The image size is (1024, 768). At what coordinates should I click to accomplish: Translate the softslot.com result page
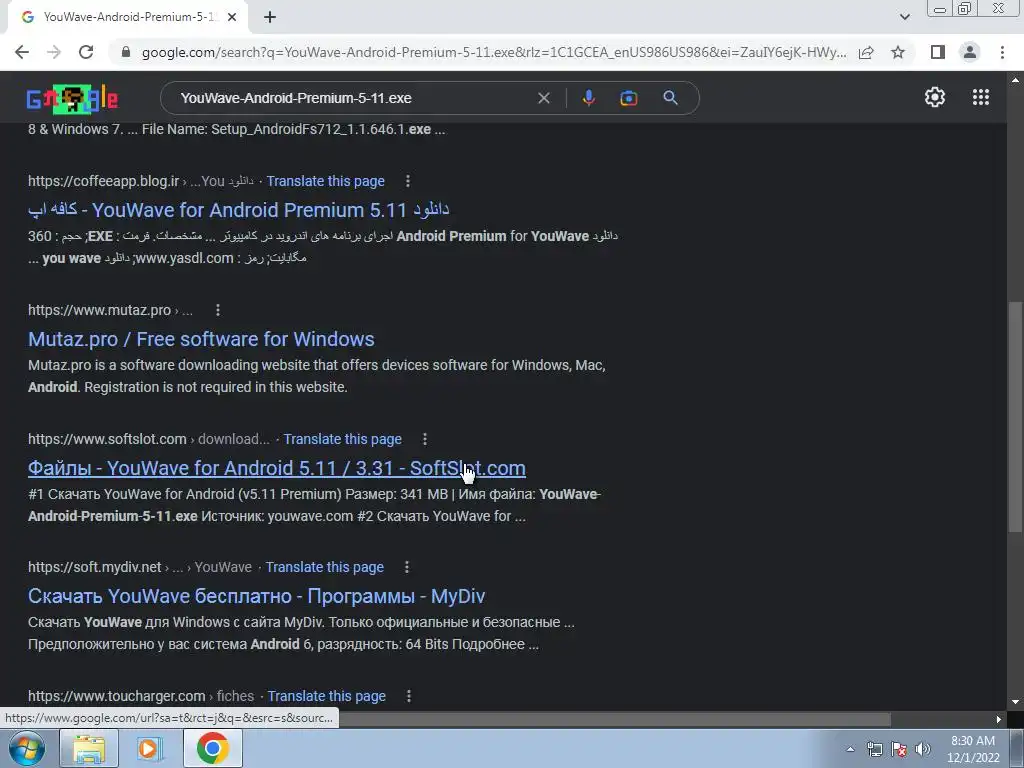pyautogui.click(x=342, y=439)
